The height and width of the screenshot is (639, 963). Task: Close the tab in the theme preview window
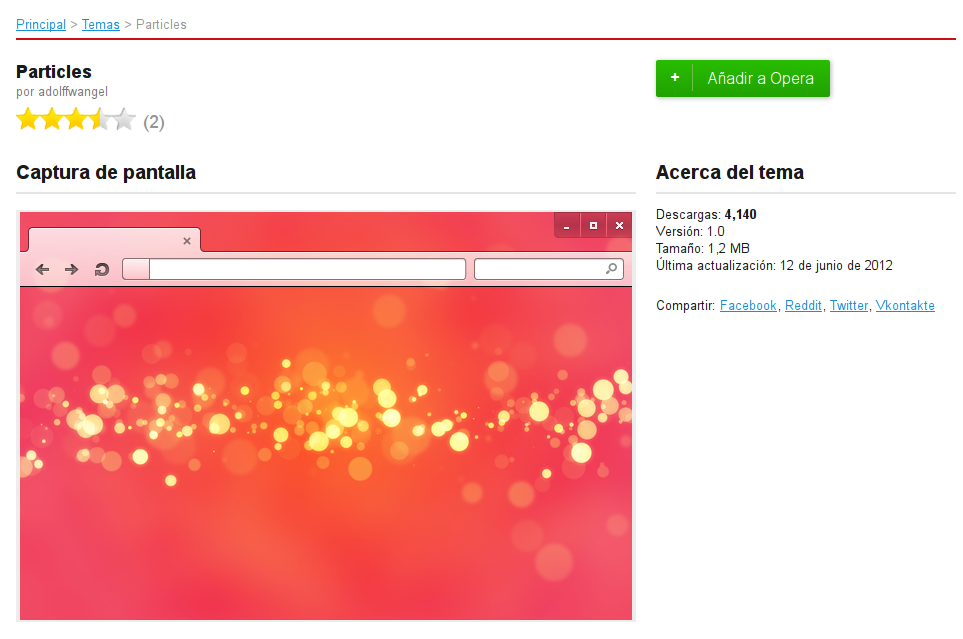coord(186,240)
